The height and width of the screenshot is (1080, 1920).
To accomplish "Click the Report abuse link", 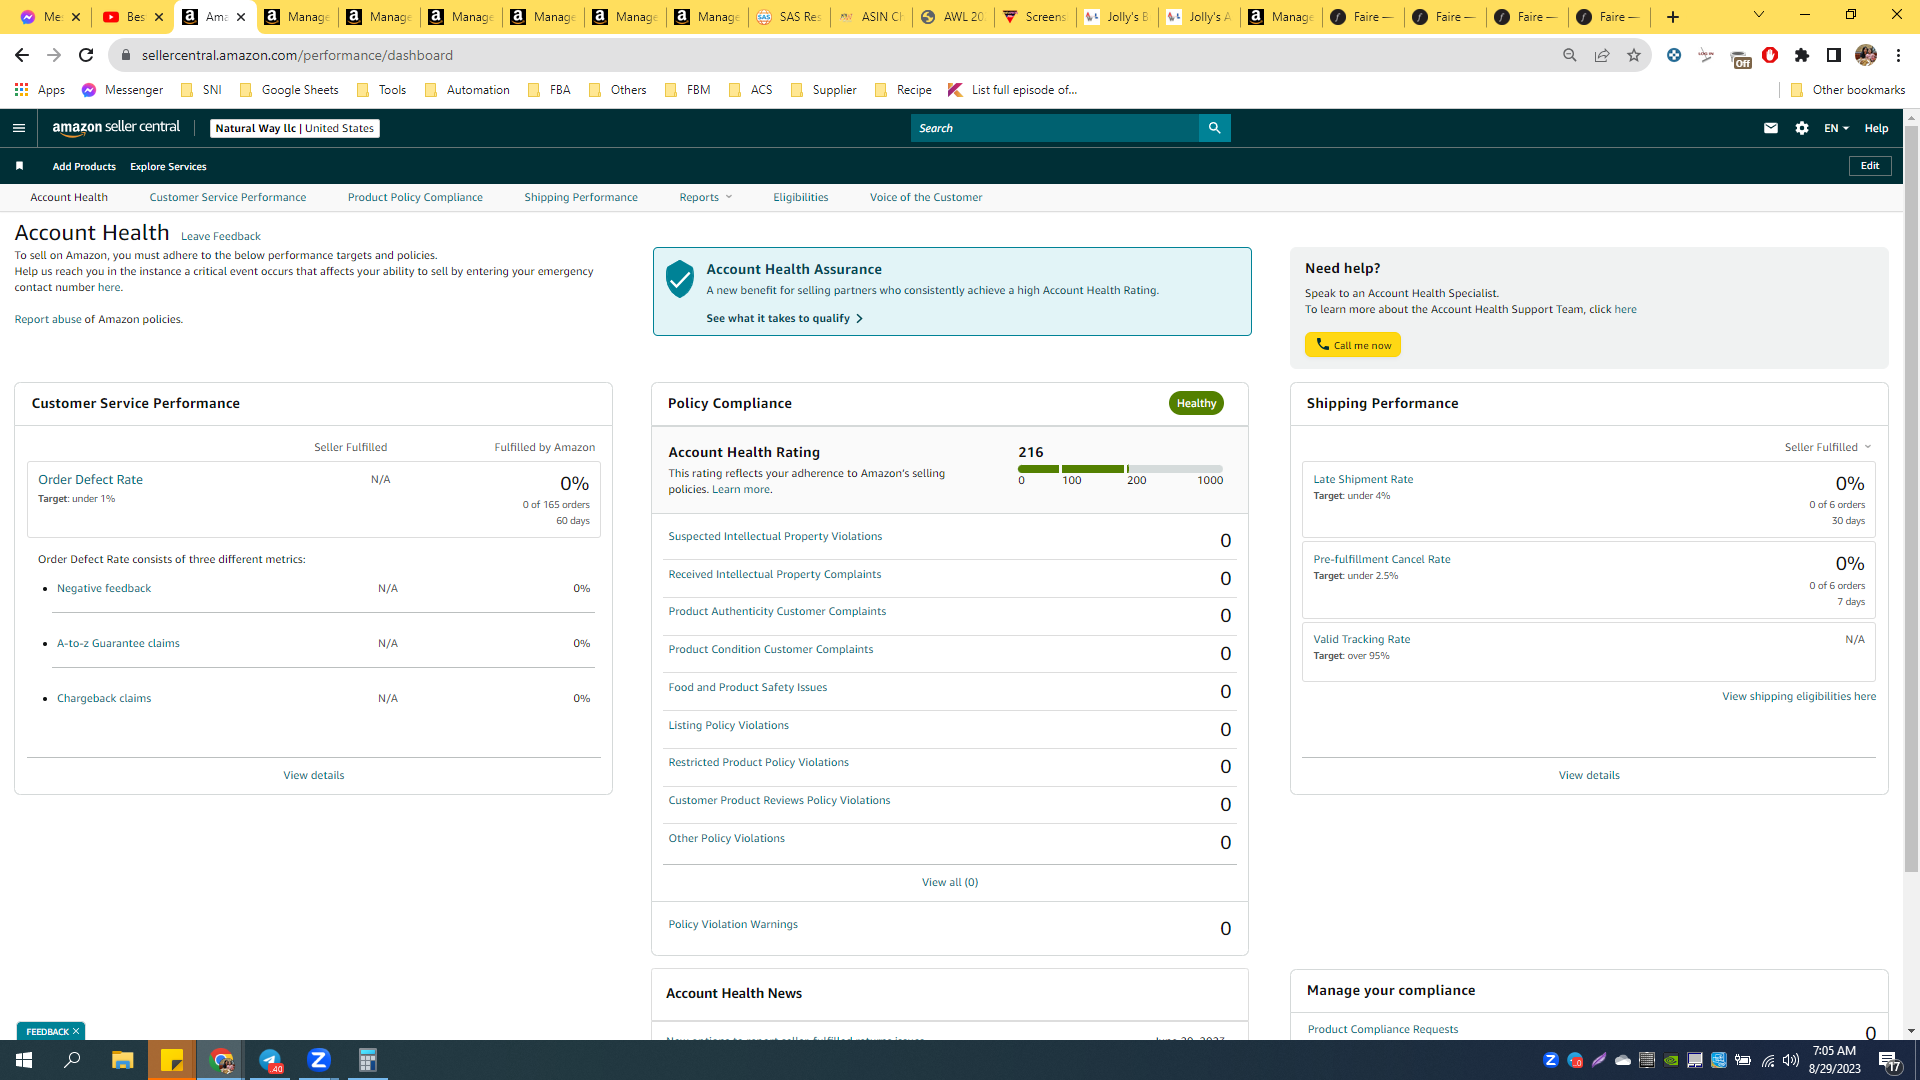I will point(48,319).
